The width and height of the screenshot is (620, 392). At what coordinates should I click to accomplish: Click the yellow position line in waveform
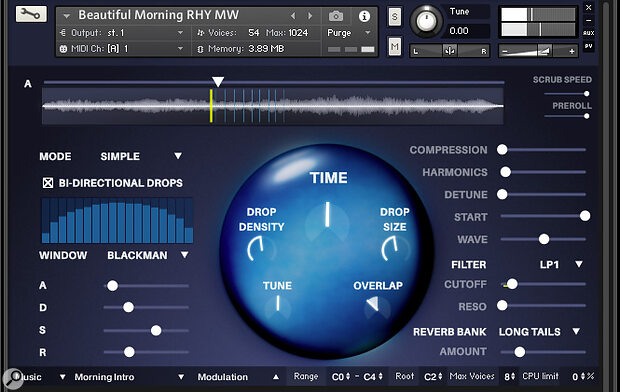(211, 106)
